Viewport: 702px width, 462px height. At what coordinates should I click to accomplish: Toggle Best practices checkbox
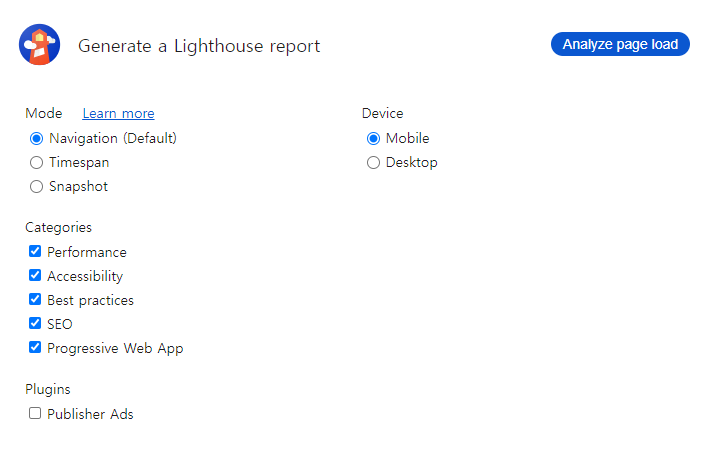tap(35, 299)
